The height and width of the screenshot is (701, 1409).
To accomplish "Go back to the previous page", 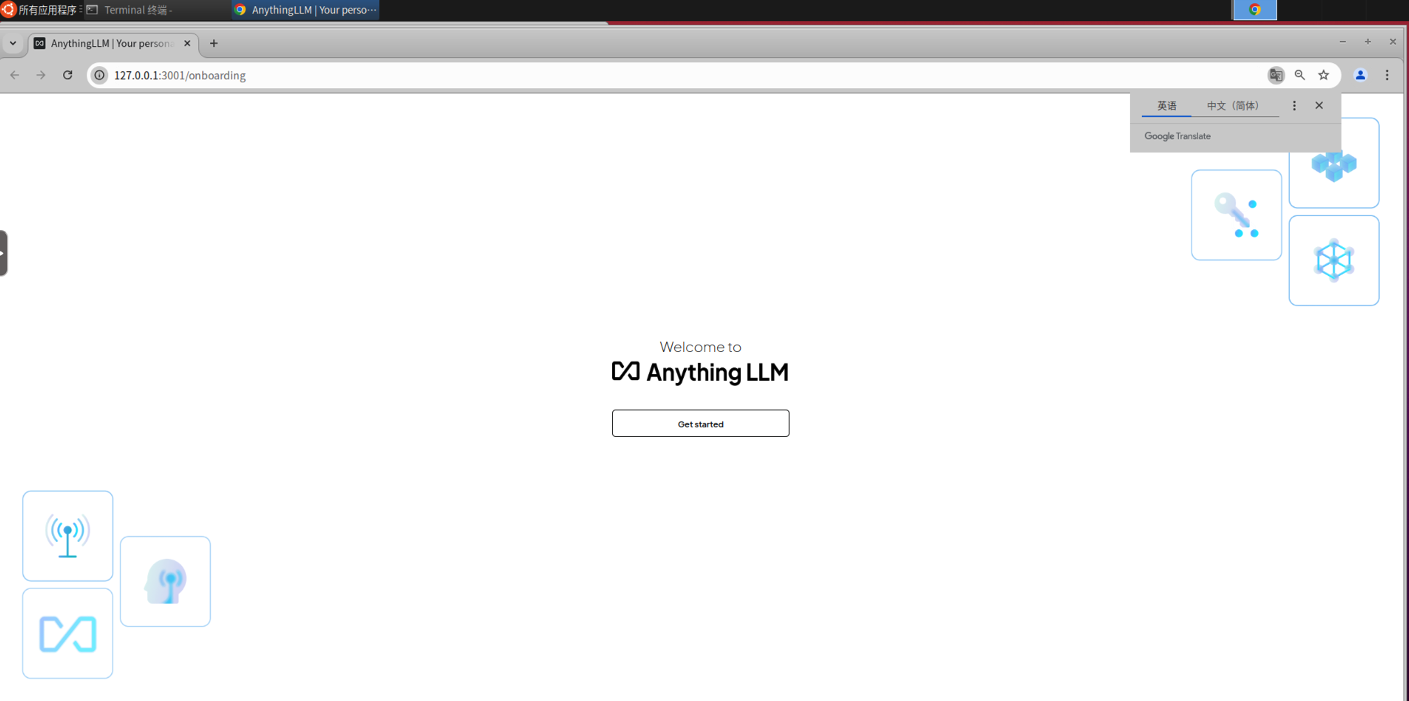I will [x=14, y=75].
